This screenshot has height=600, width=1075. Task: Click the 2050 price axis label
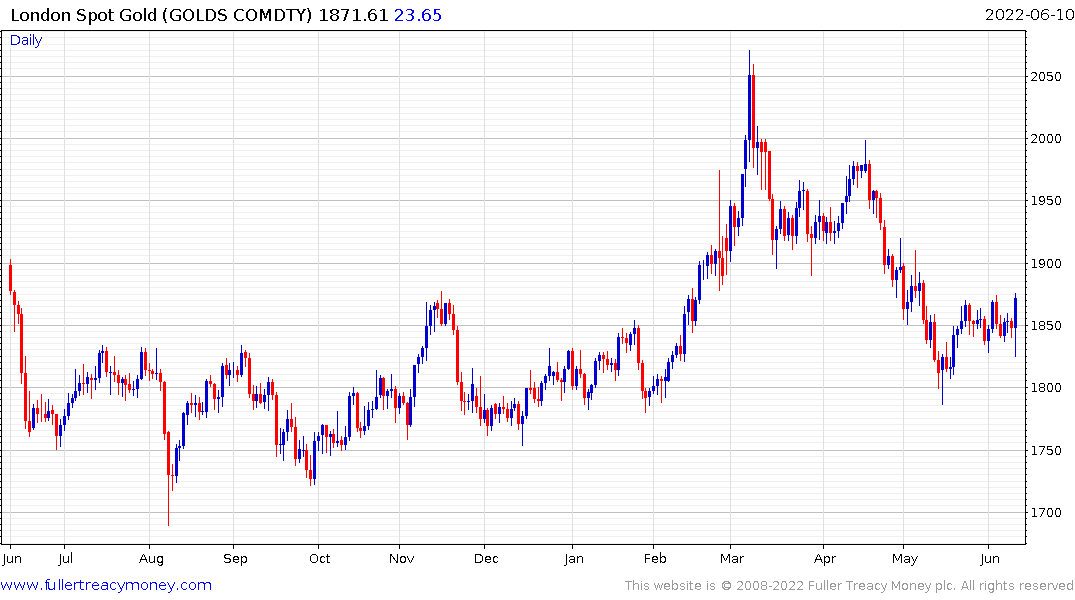point(1046,77)
